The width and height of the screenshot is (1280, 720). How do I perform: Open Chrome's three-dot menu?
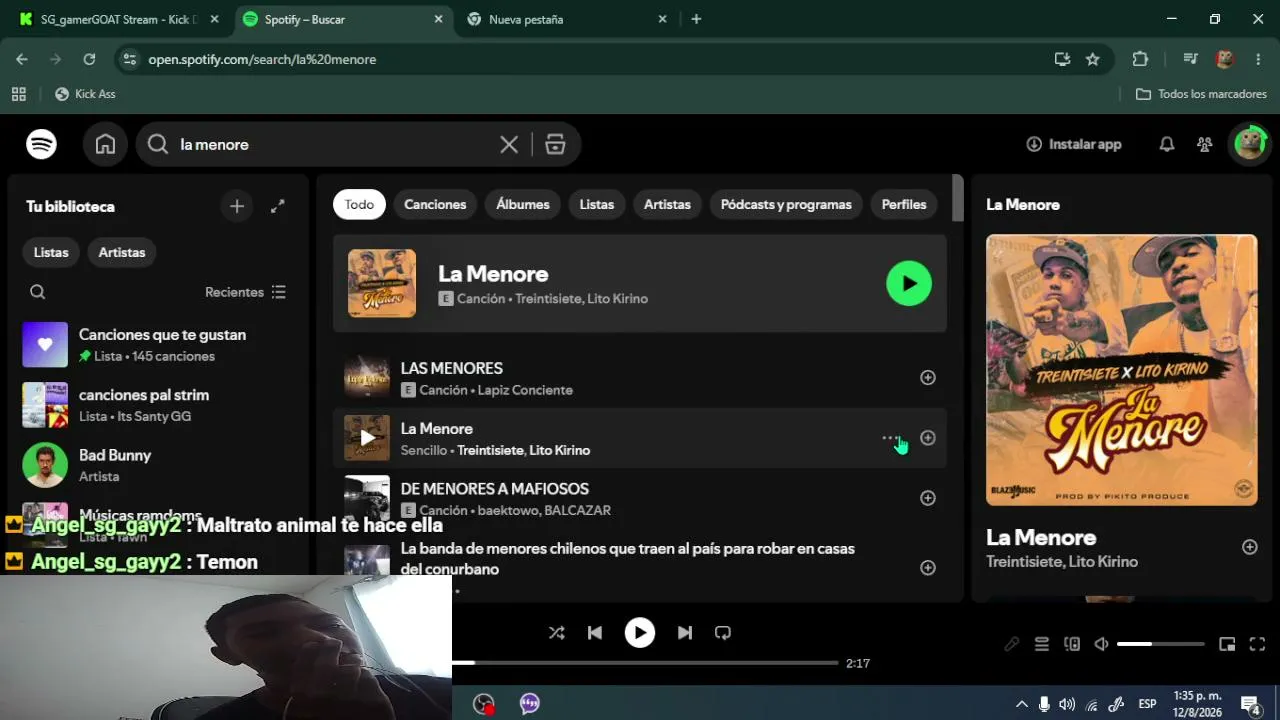click(1257, 59)
